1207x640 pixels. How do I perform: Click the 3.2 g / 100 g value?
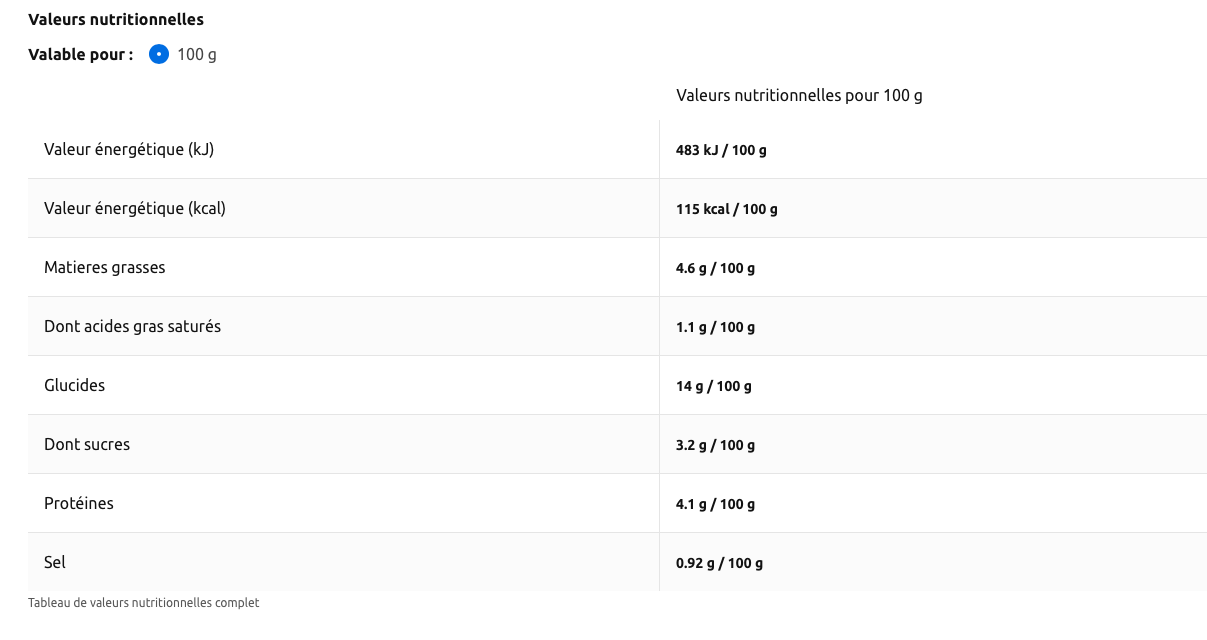pos(715,445)
